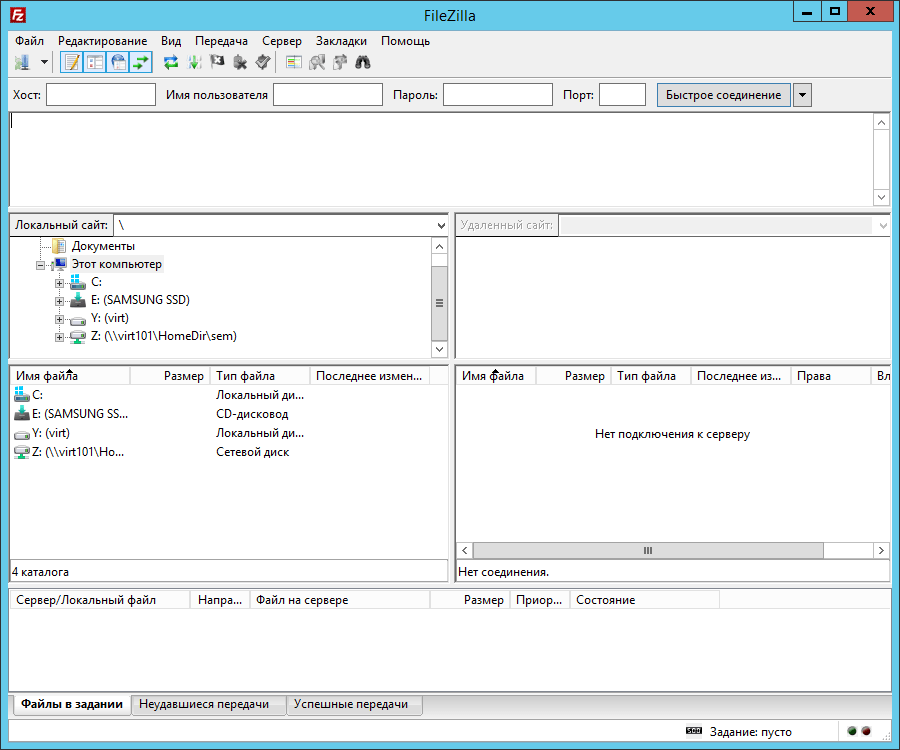Click the remote list horizontal scrollbar thumb
The image size is (900, 750).
tap(648, 550)
